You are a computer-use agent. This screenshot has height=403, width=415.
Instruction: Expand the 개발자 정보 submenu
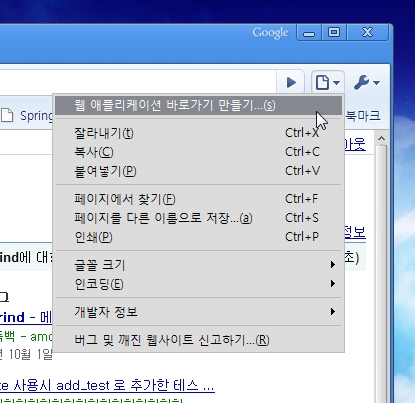coord(199,312)
